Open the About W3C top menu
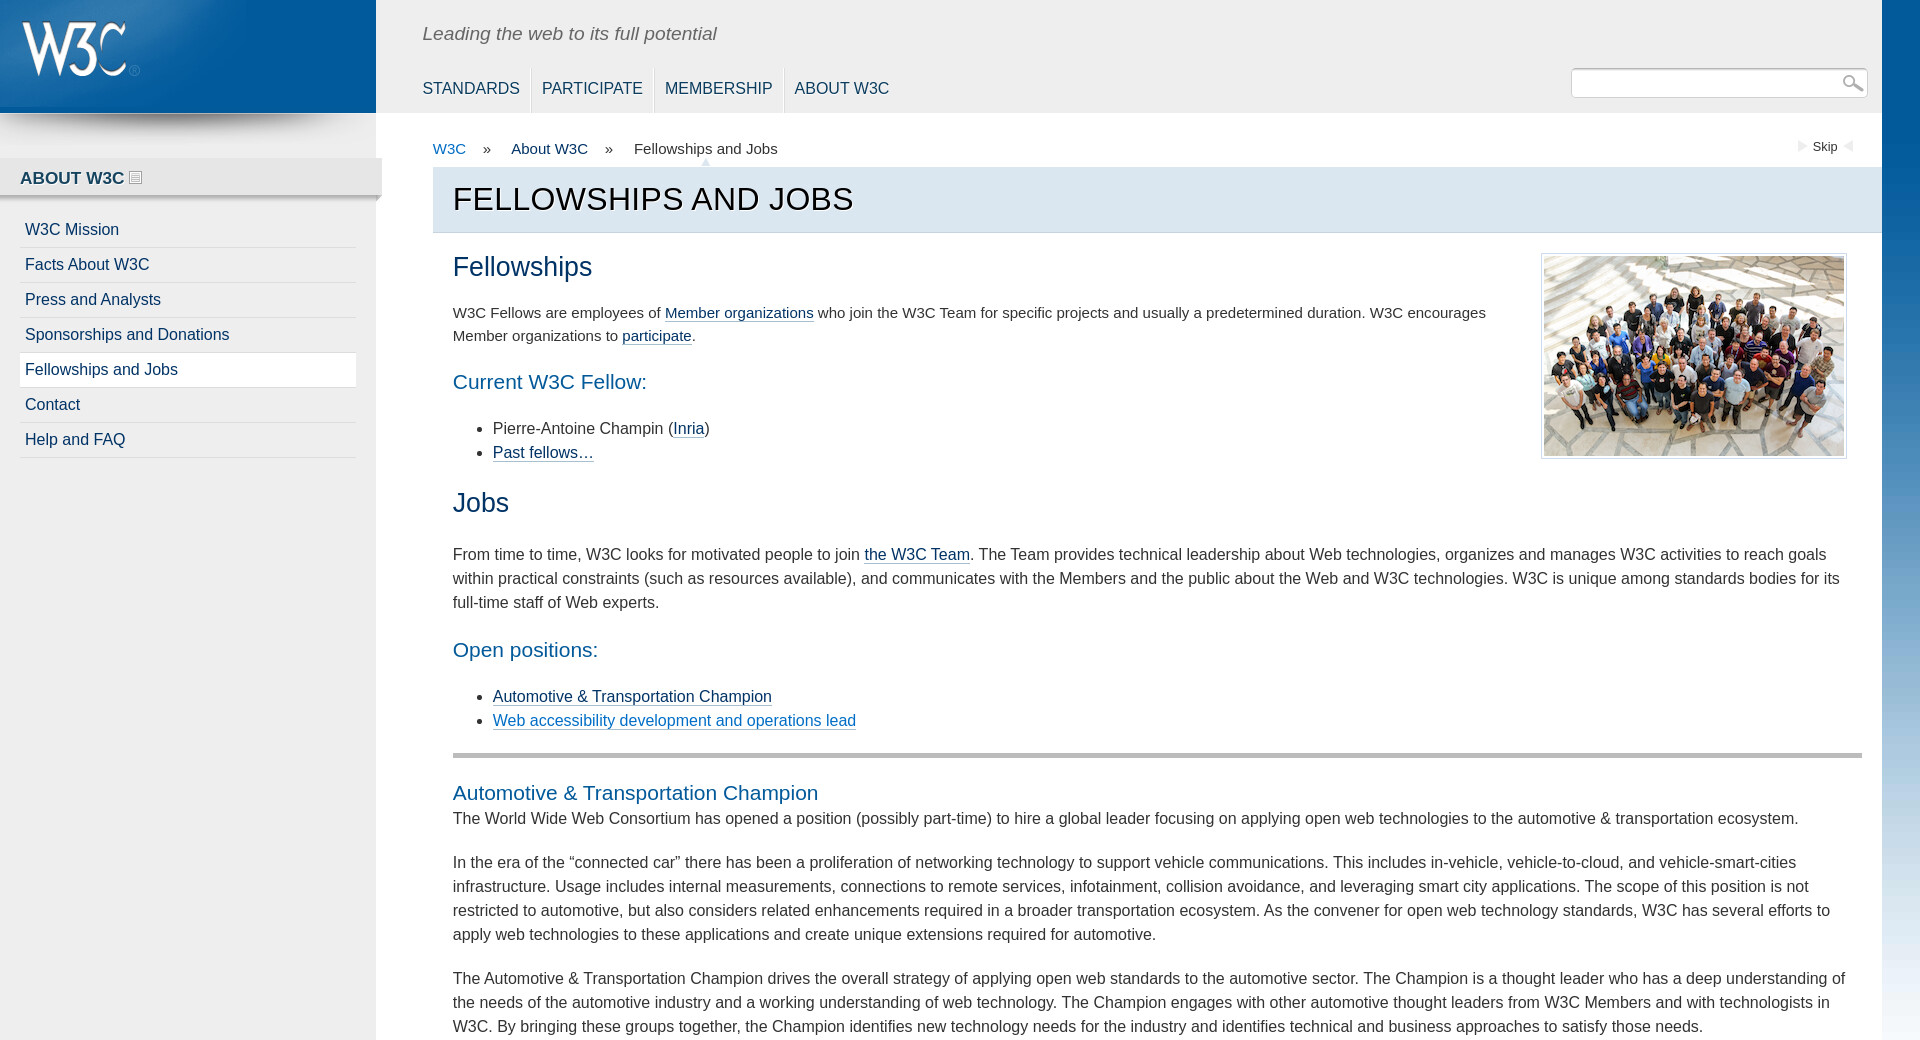 pos(841,89)
